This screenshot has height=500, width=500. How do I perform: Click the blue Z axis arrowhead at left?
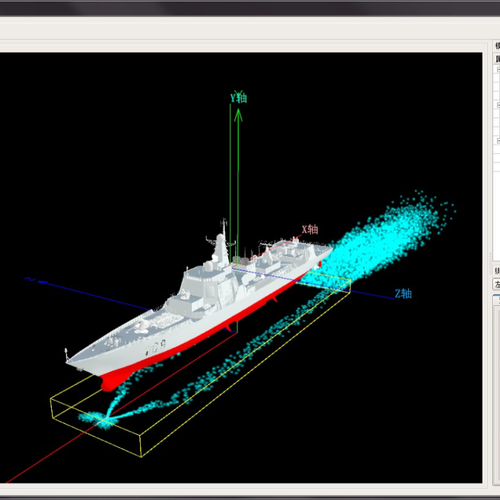point(42,282)
